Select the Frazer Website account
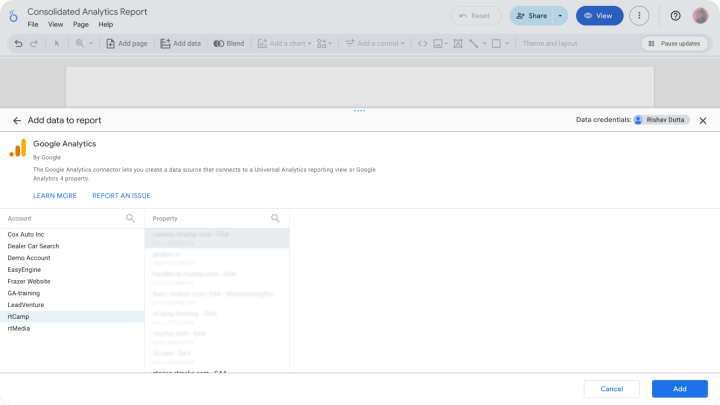The width and height of the screenshot is (720, 405). pos(72,281)
